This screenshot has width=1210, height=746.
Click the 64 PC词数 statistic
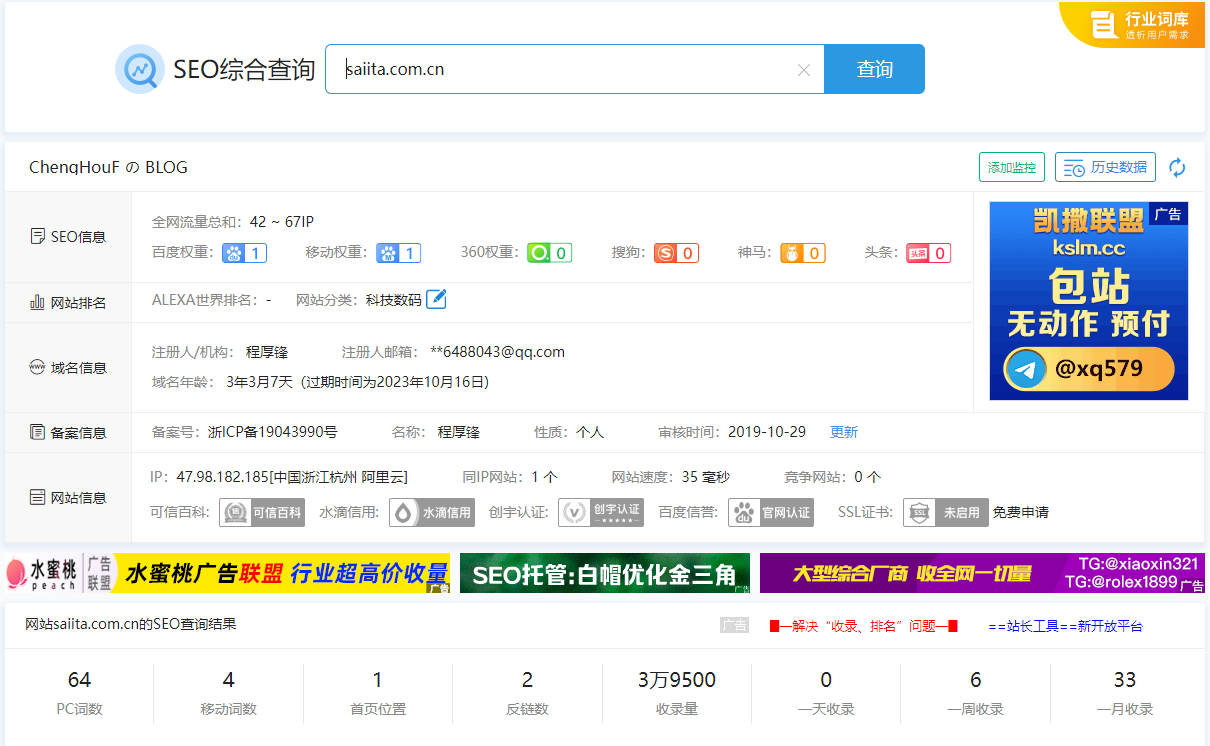[79, 691]
